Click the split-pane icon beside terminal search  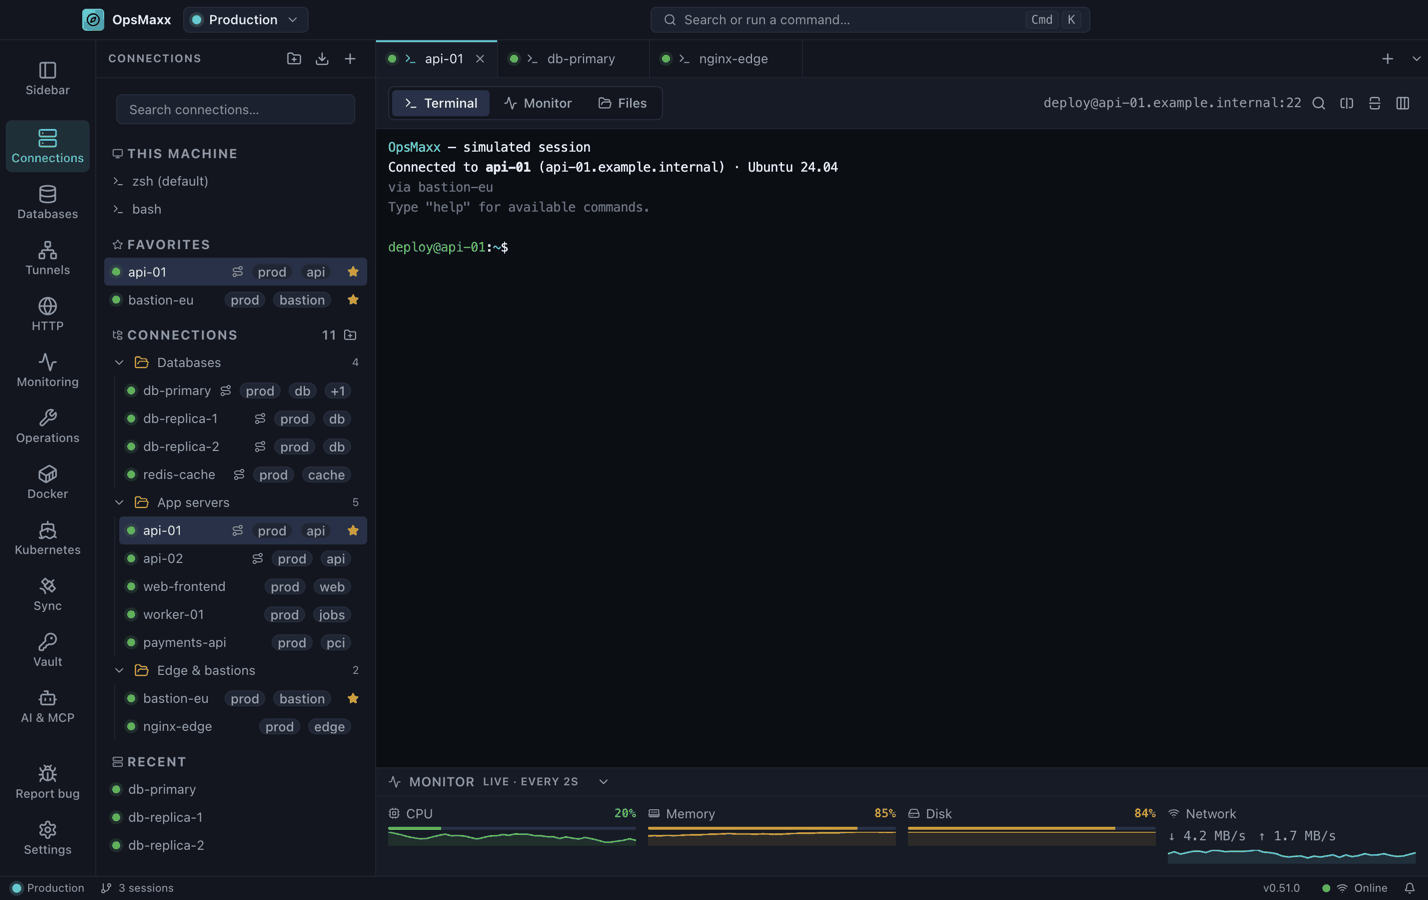[x=1347, y=103]
